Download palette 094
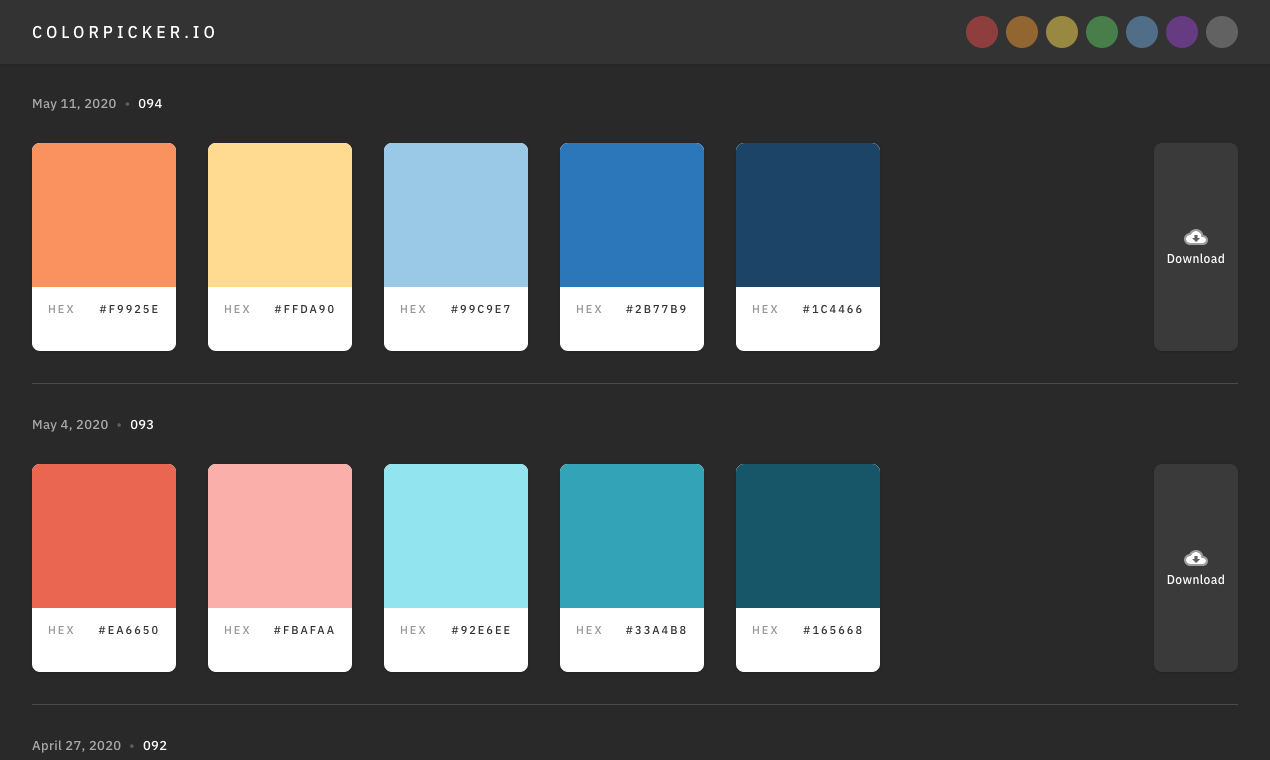The image size is (1270, 760). click(1195, 246)
